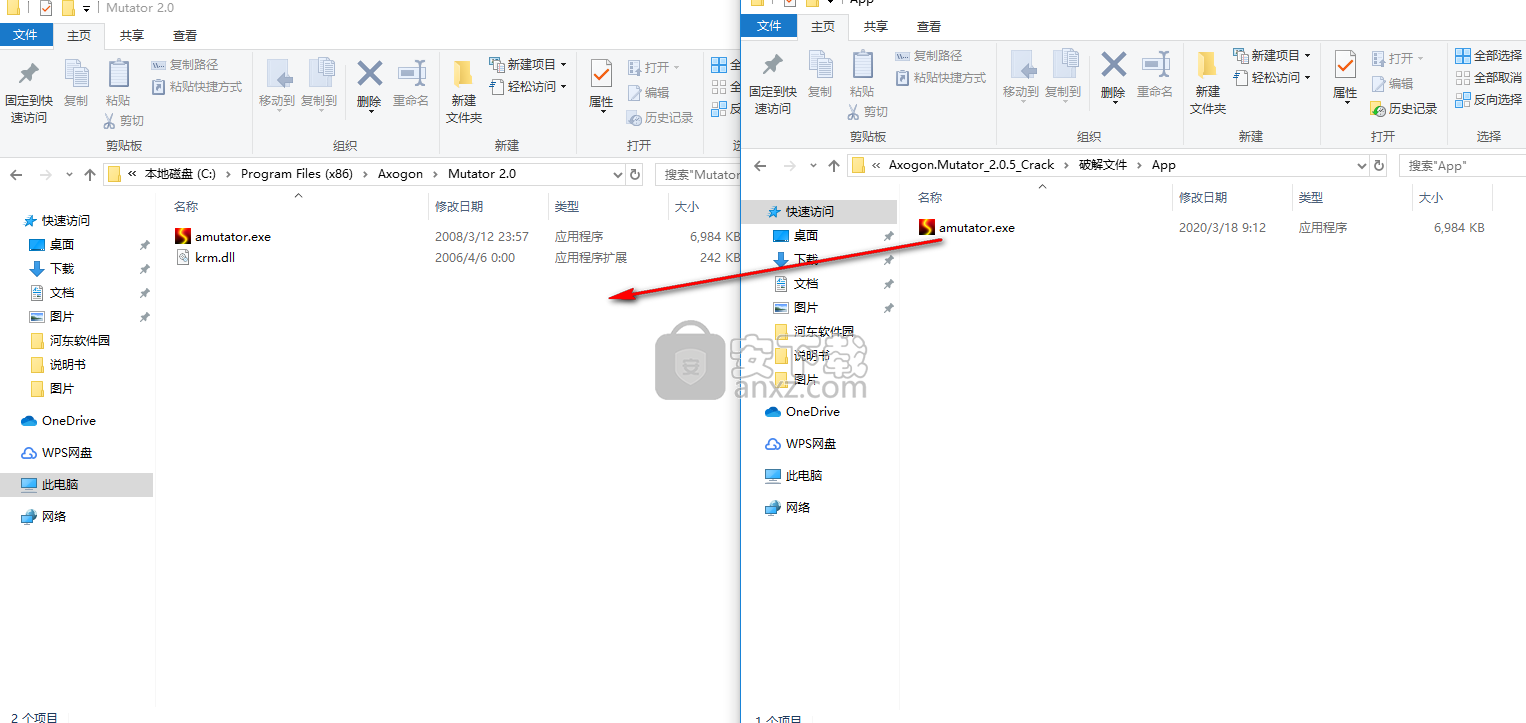1526x723 pixels.
Task: Click Delete (删除) icon in Mutator window
Action: click(369, 74)
